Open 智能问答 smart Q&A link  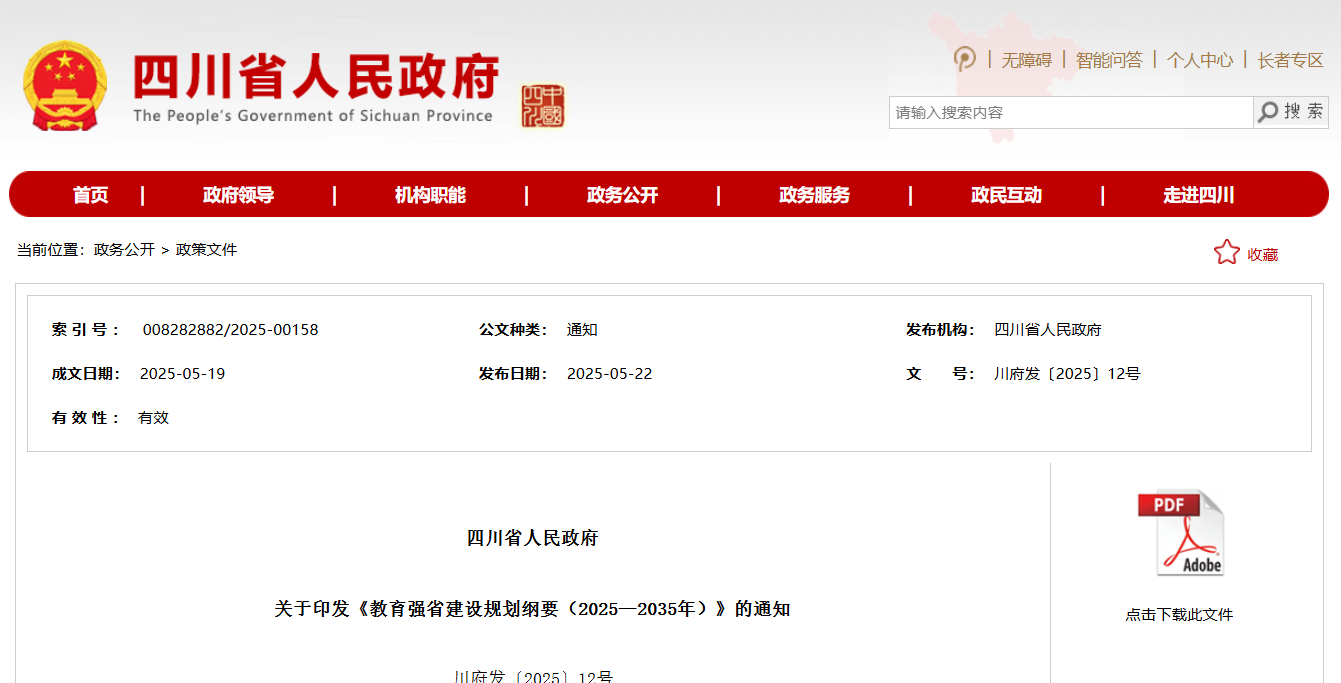pyautogui.click(x=1109, y=60)
